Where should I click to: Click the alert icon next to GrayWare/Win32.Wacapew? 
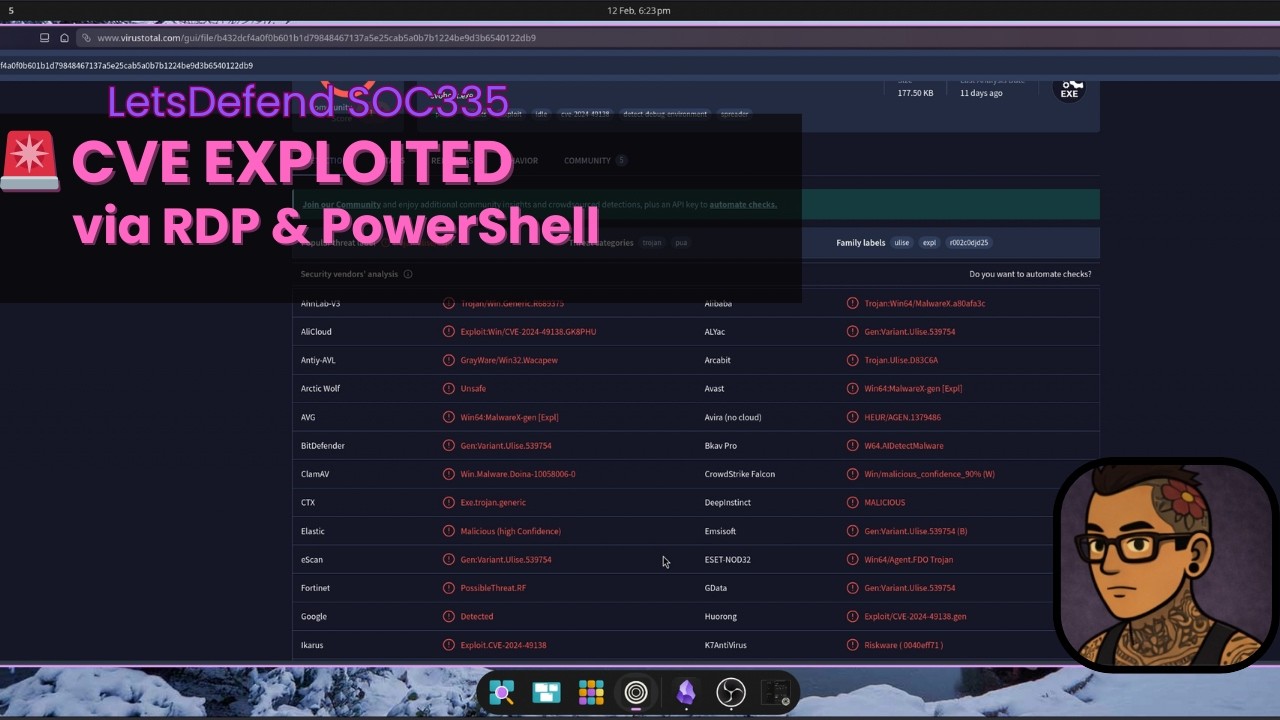click(x=449, y=360)
